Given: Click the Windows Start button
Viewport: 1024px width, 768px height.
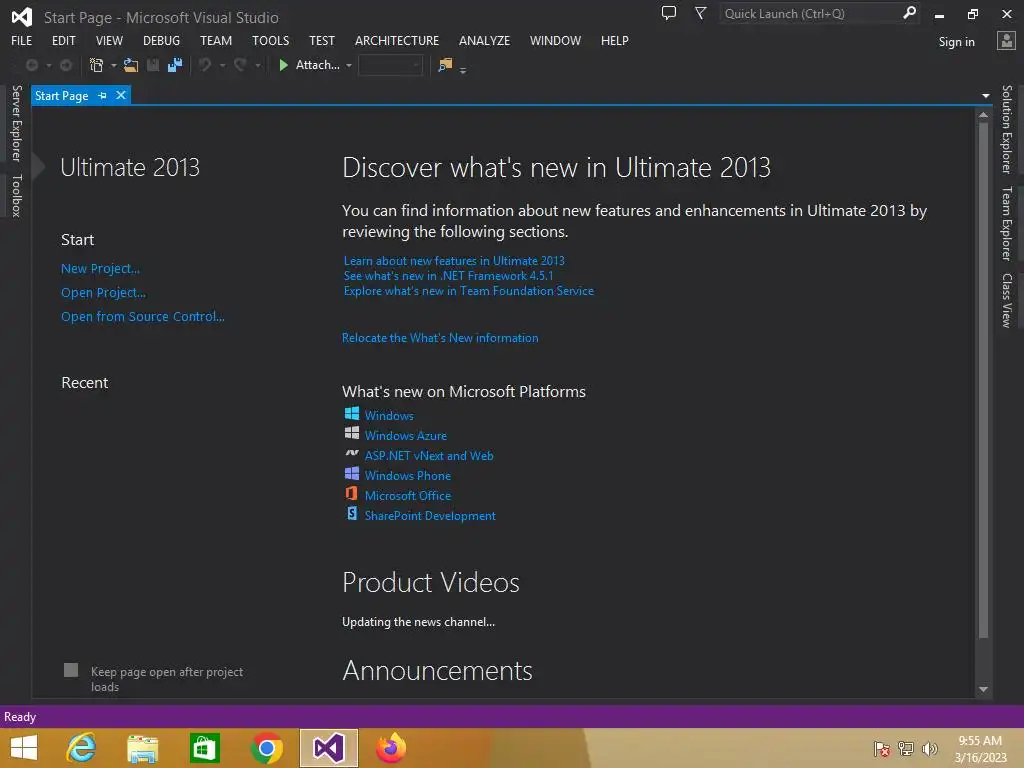Looking at the screenshot, I should click(24, 748).
